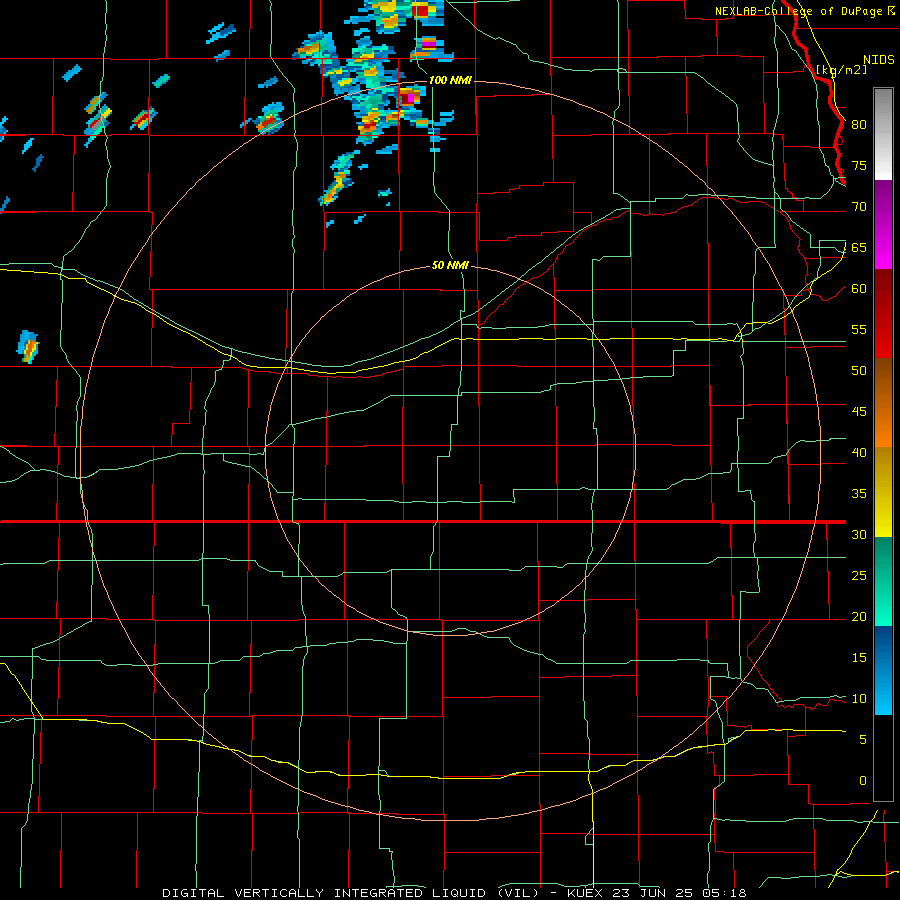Pick the green segment of the color bar

click(x=883, y=581)
